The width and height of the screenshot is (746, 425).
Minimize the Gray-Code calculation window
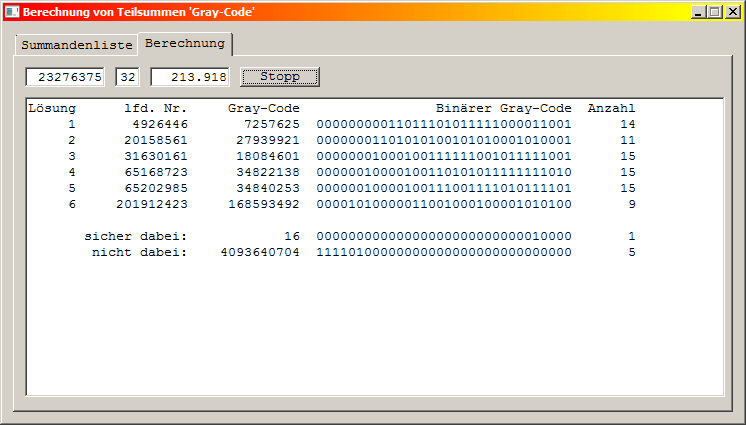coord(697,12)
